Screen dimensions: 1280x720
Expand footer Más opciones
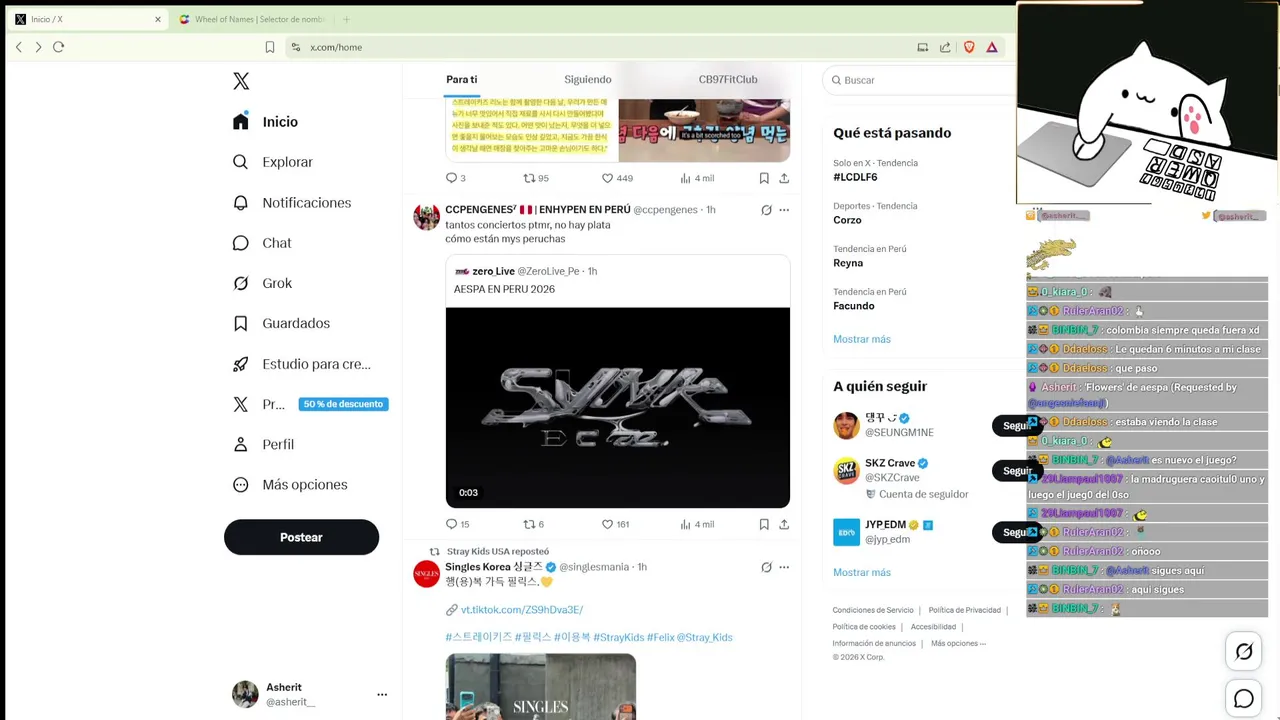coord(958,643)
